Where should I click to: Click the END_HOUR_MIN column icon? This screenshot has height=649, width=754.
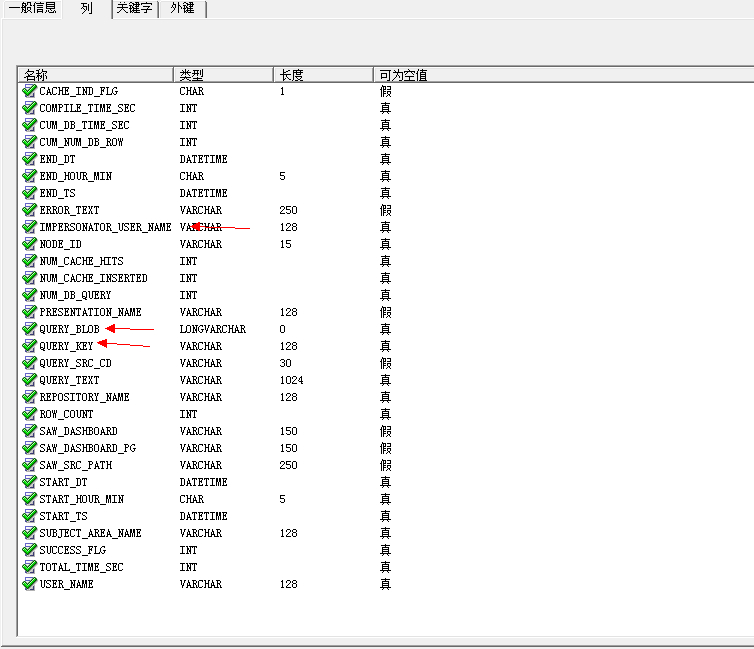(29, 176)
